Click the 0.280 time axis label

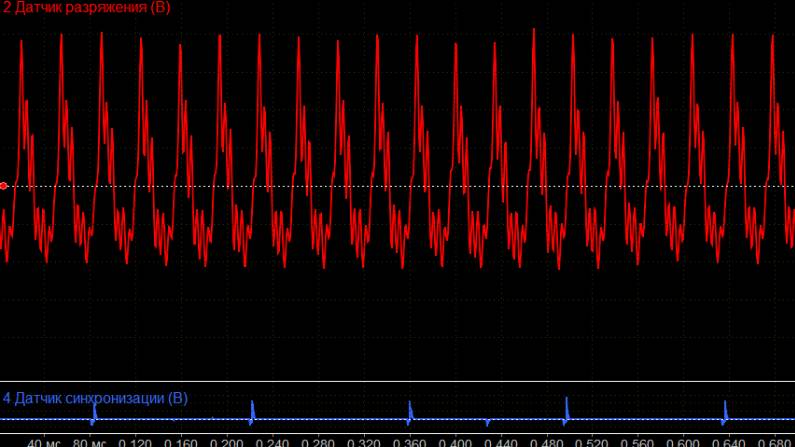pos(317,442)
